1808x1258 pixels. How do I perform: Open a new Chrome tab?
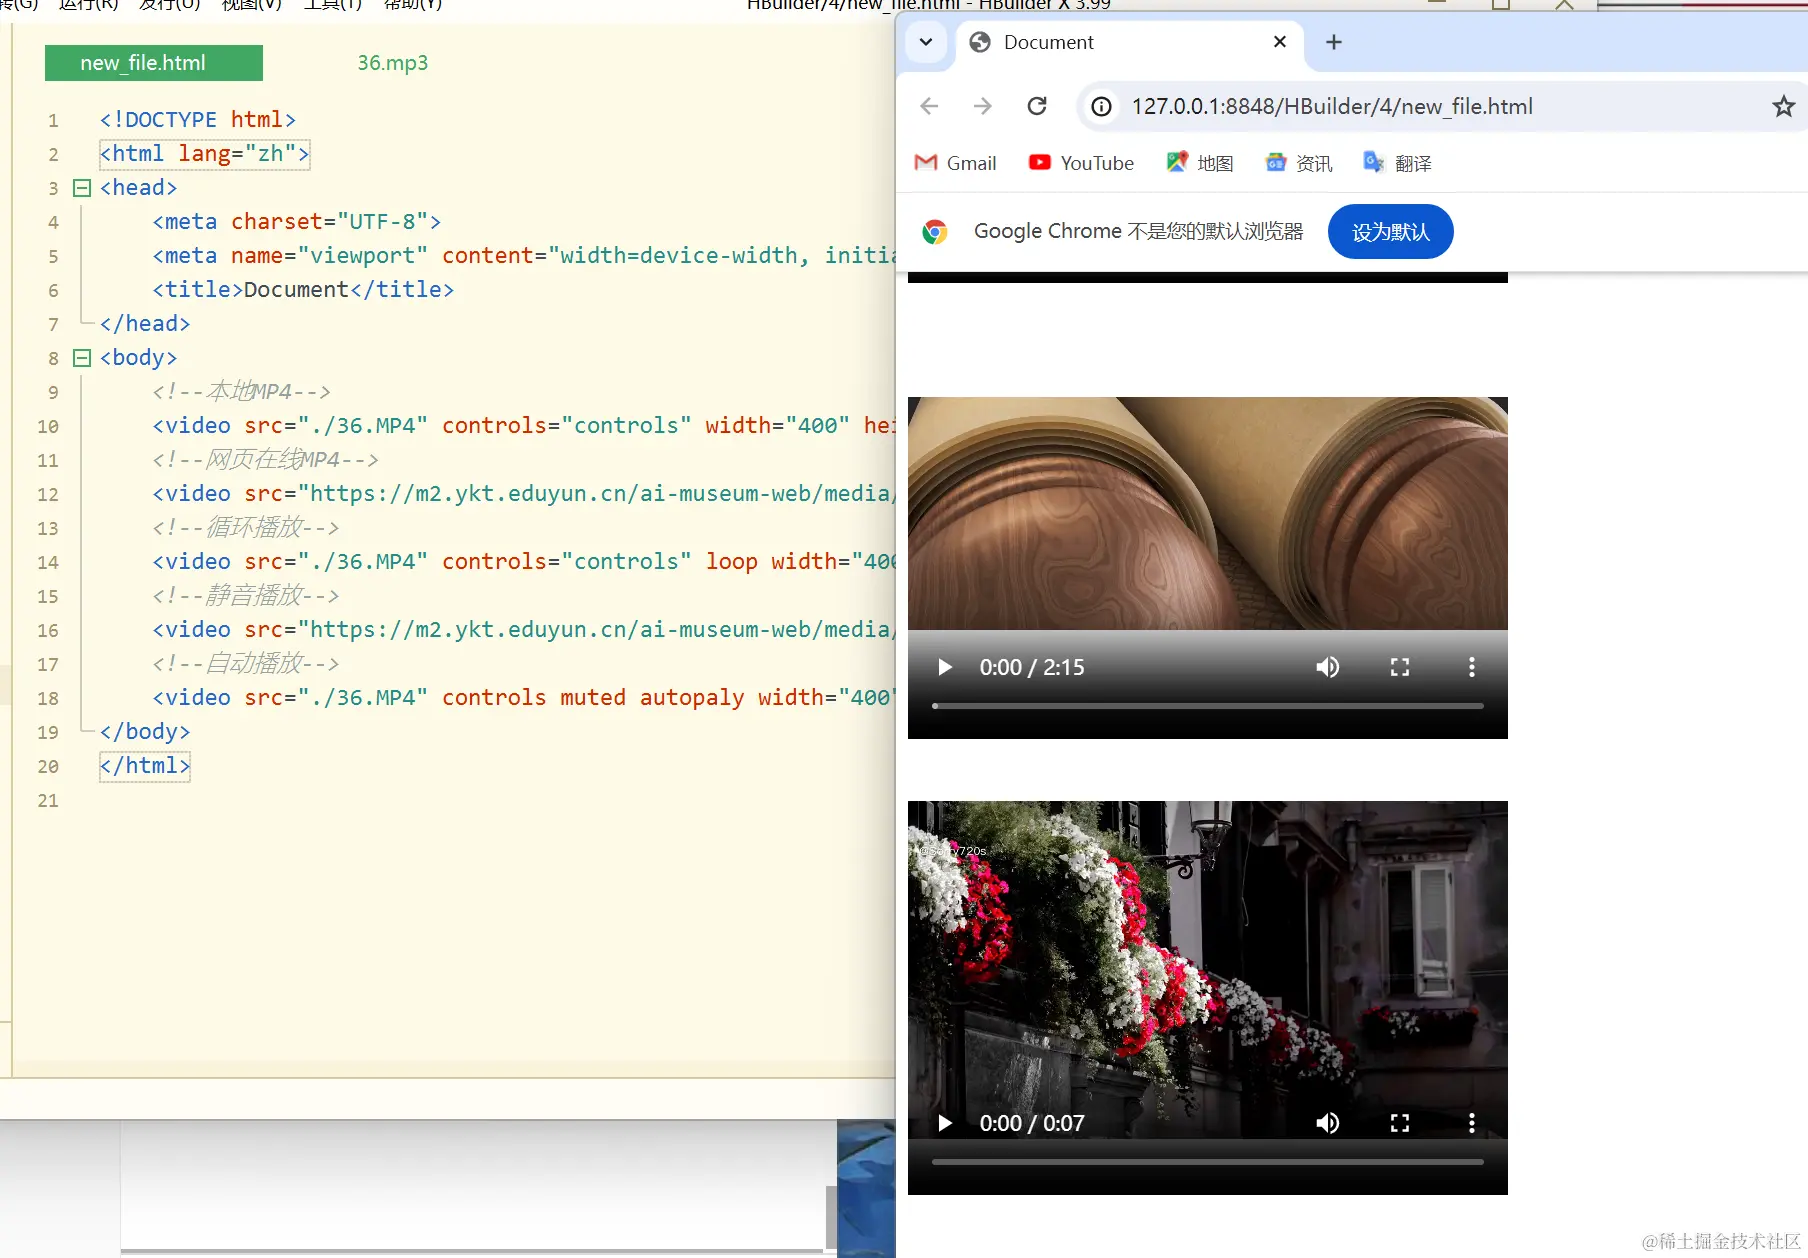point(1333,42)
